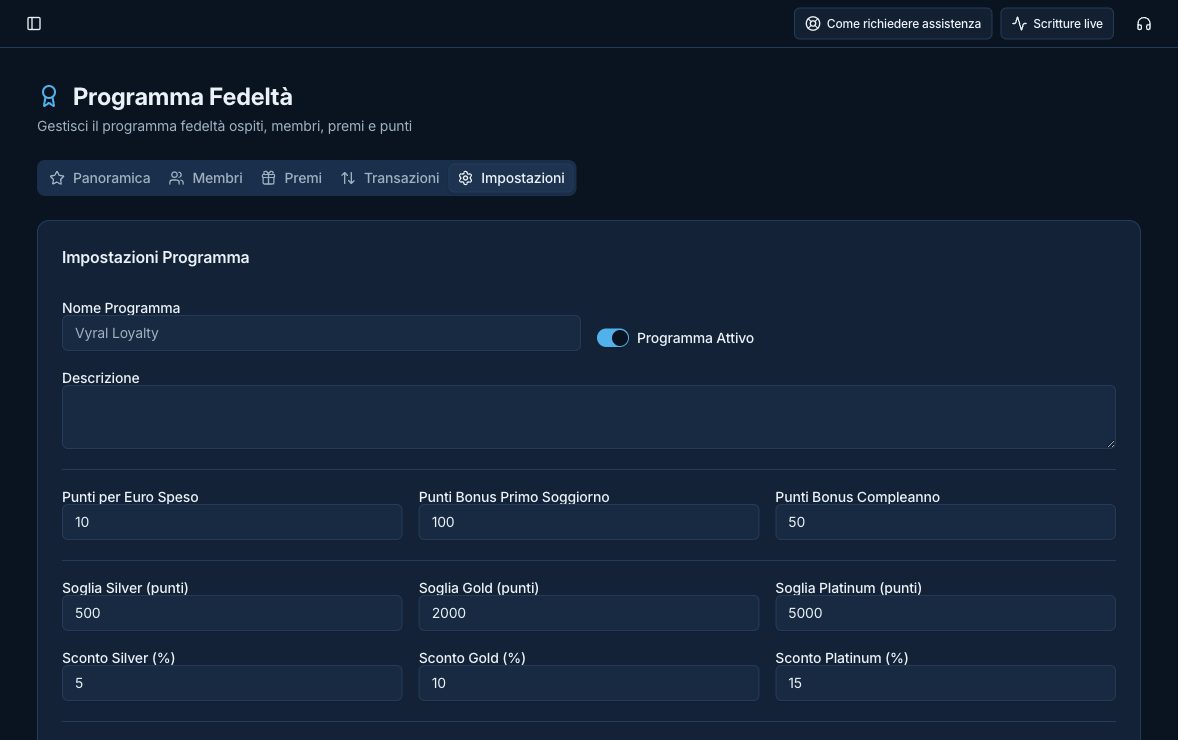1178x740 pixels.
Task: Click the Impostazioni Programma heading
Action: coord(156,258)
